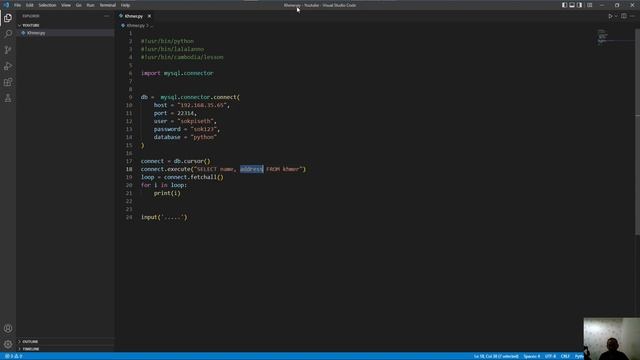Open the Selection menu

[47, 5]
